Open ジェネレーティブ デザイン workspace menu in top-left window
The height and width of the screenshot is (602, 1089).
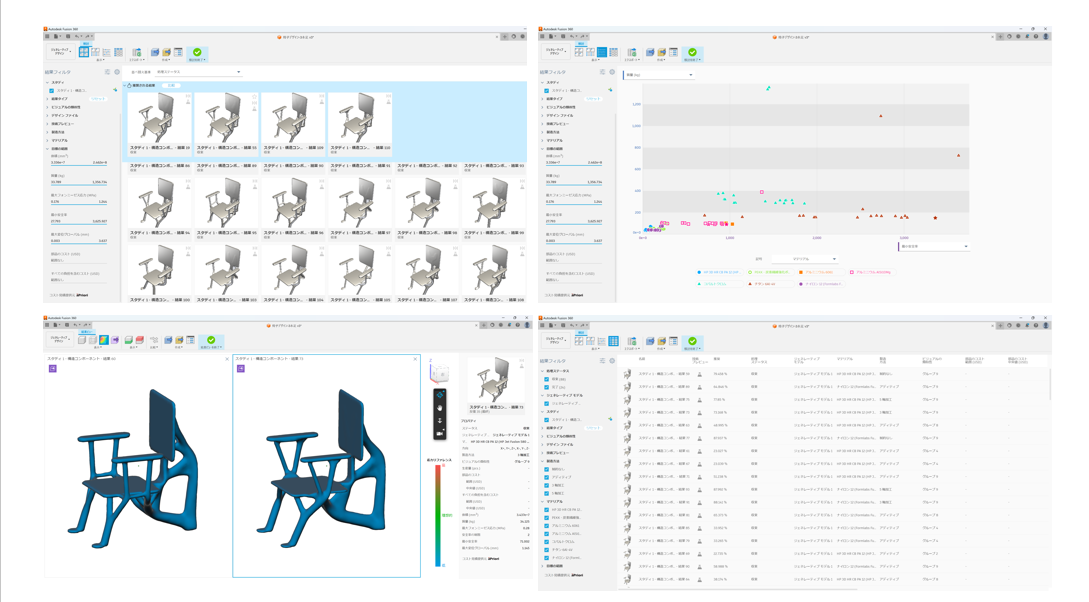59,51
